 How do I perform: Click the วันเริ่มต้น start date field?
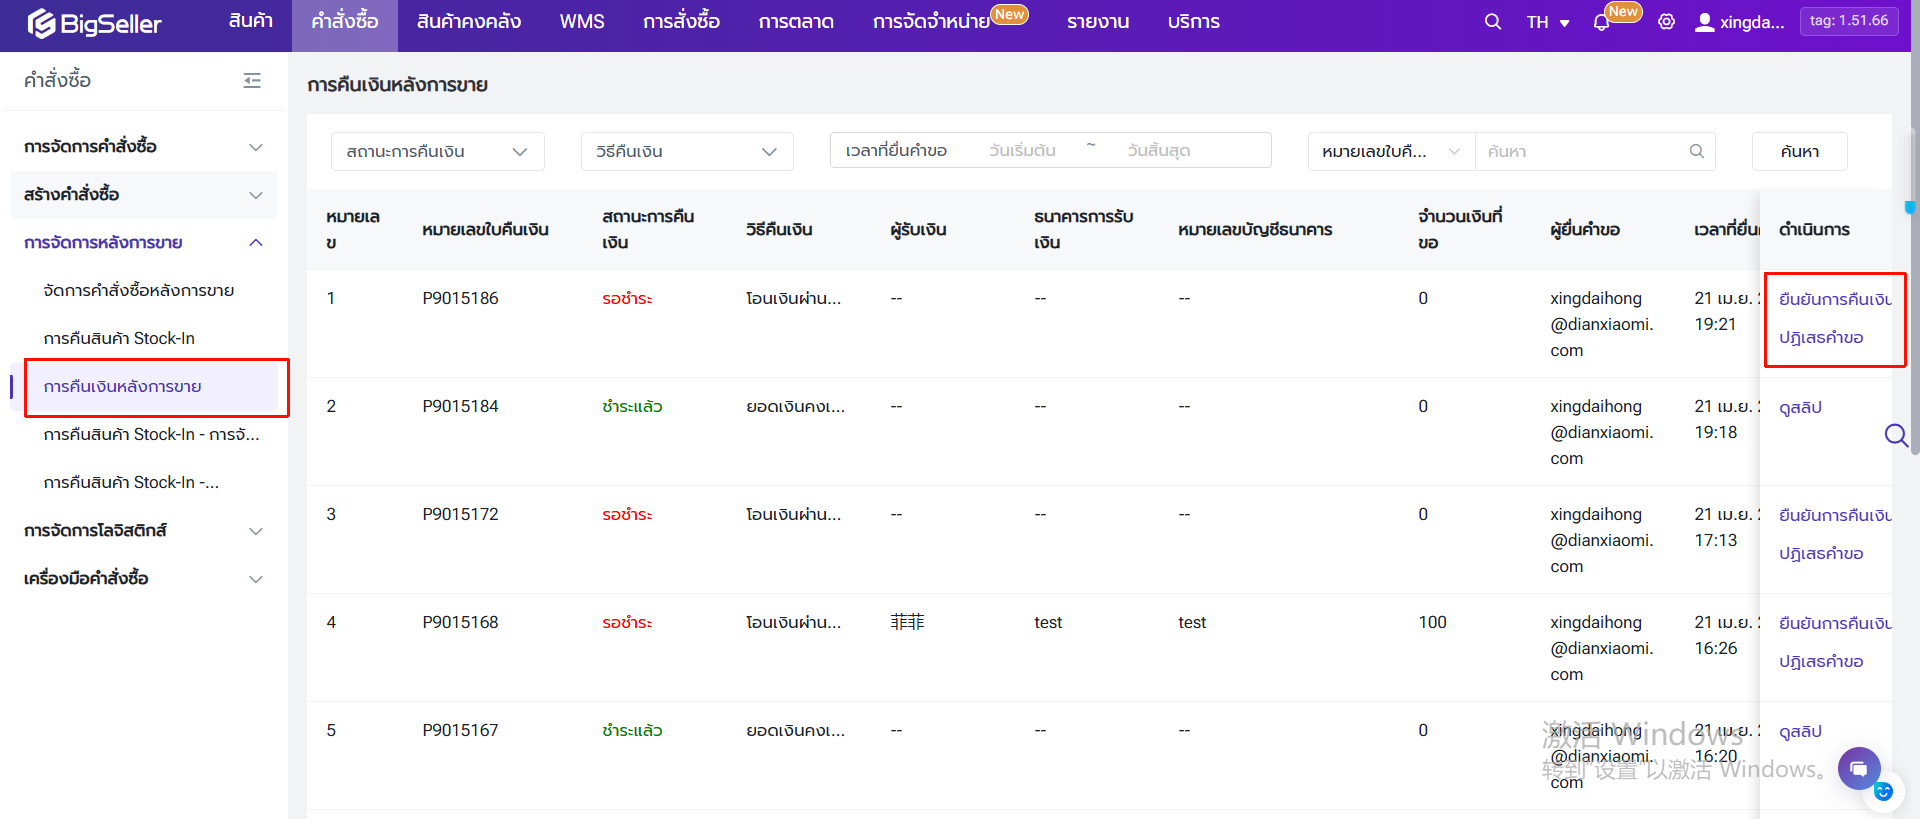tap(1022, 151)
